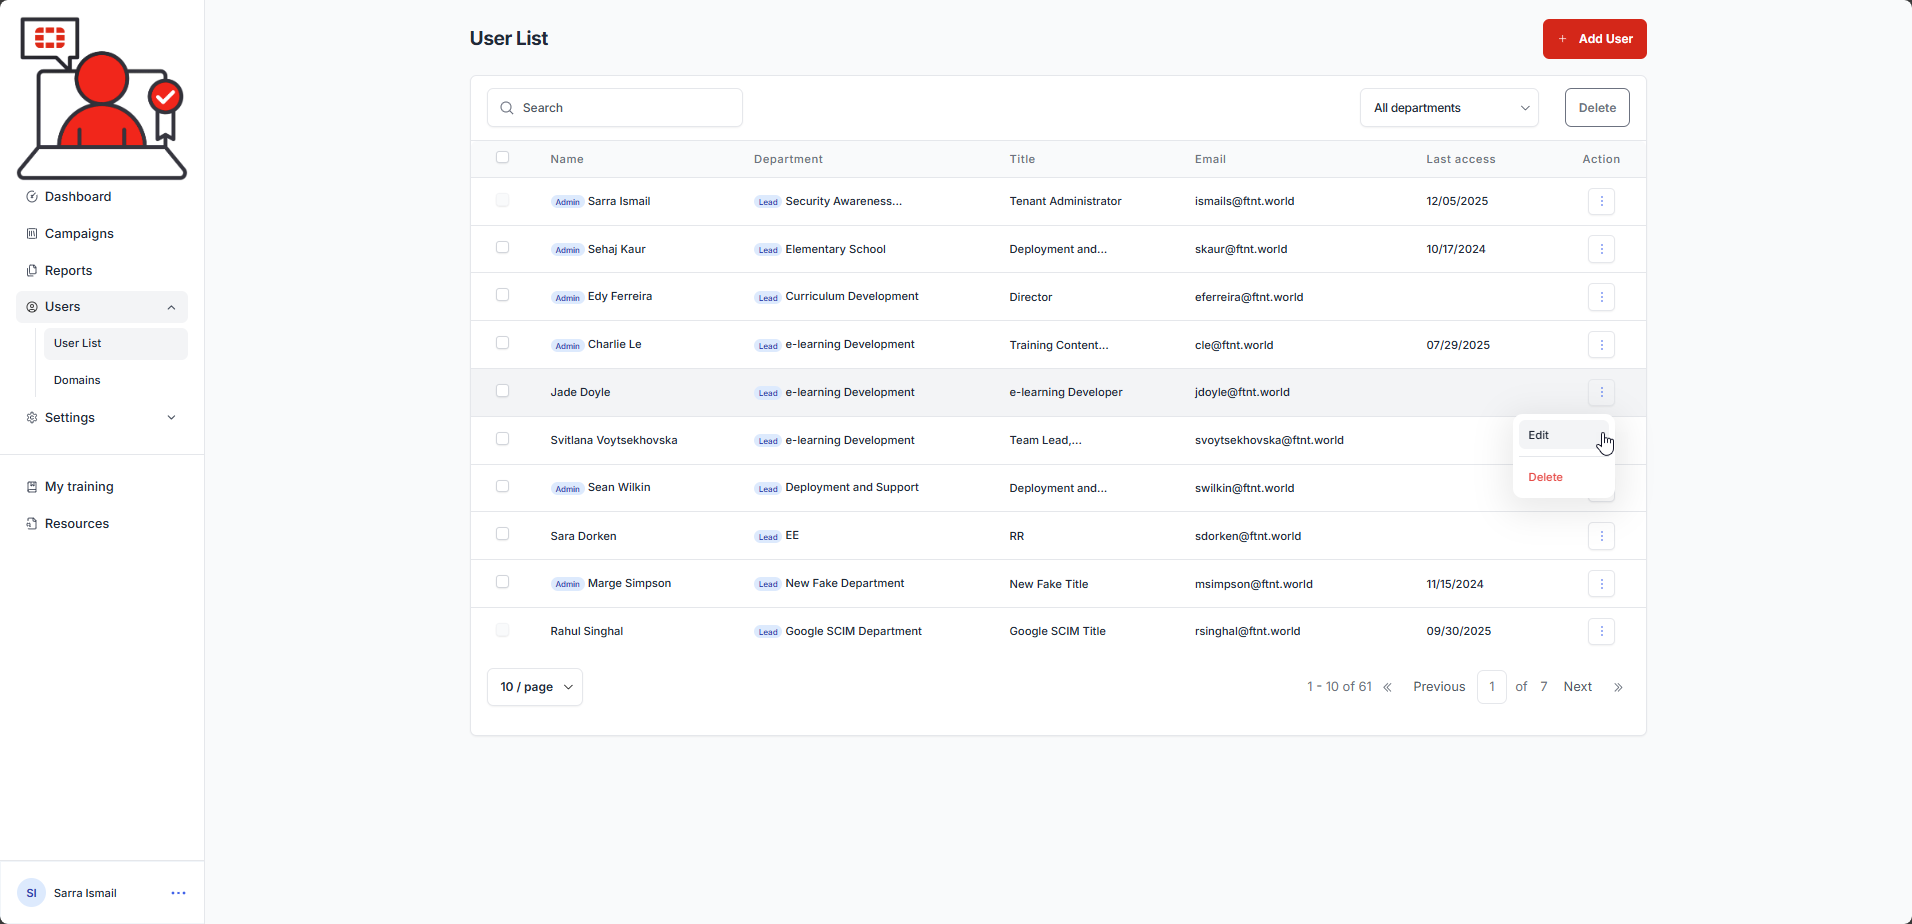Jump to first page double-arrow
Viewport: 1912px width, 924px height.
tap(1387, 687)
